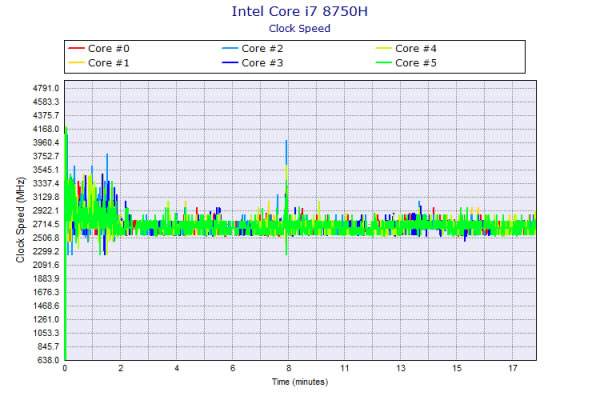This screenshot has width=600, height=400.
Task: Click the yellow Core #1 legend line
Action: point(76,63)
